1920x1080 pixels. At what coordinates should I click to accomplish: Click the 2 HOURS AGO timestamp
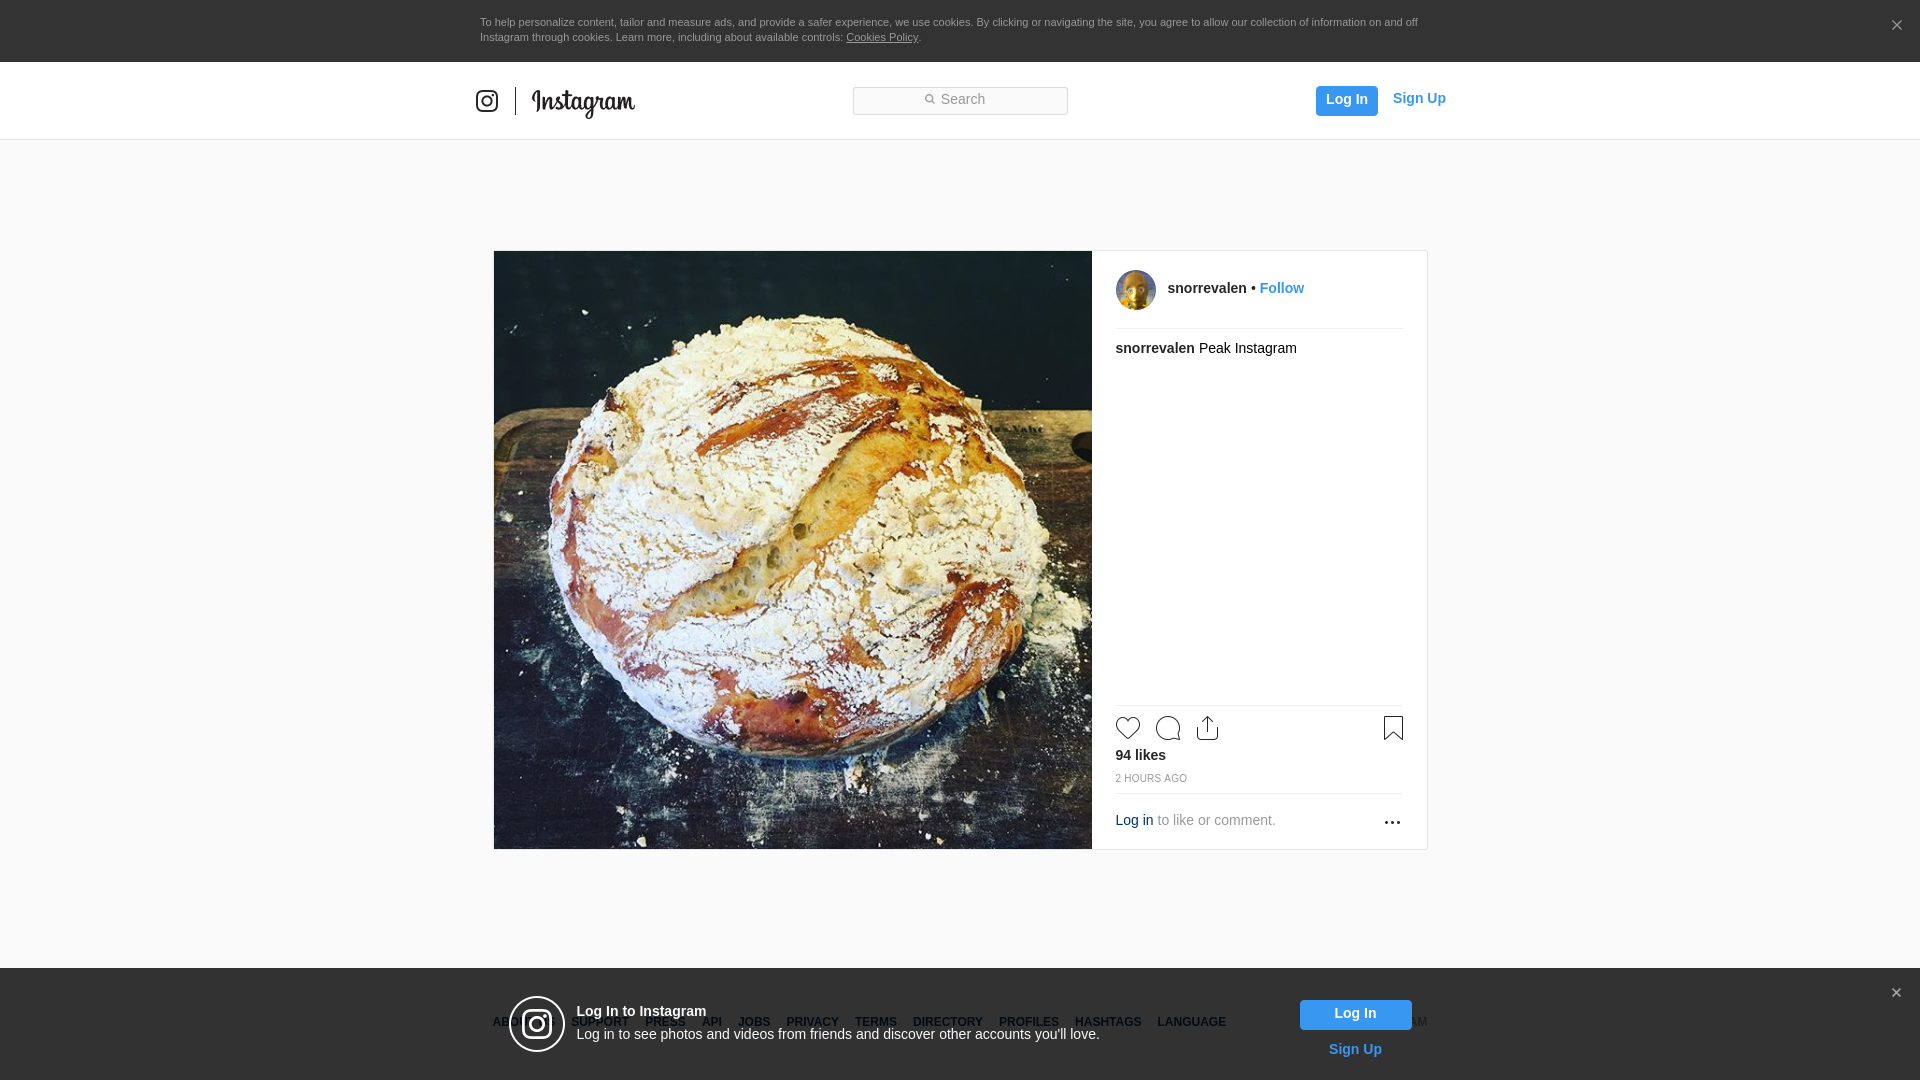(1151, 778)
